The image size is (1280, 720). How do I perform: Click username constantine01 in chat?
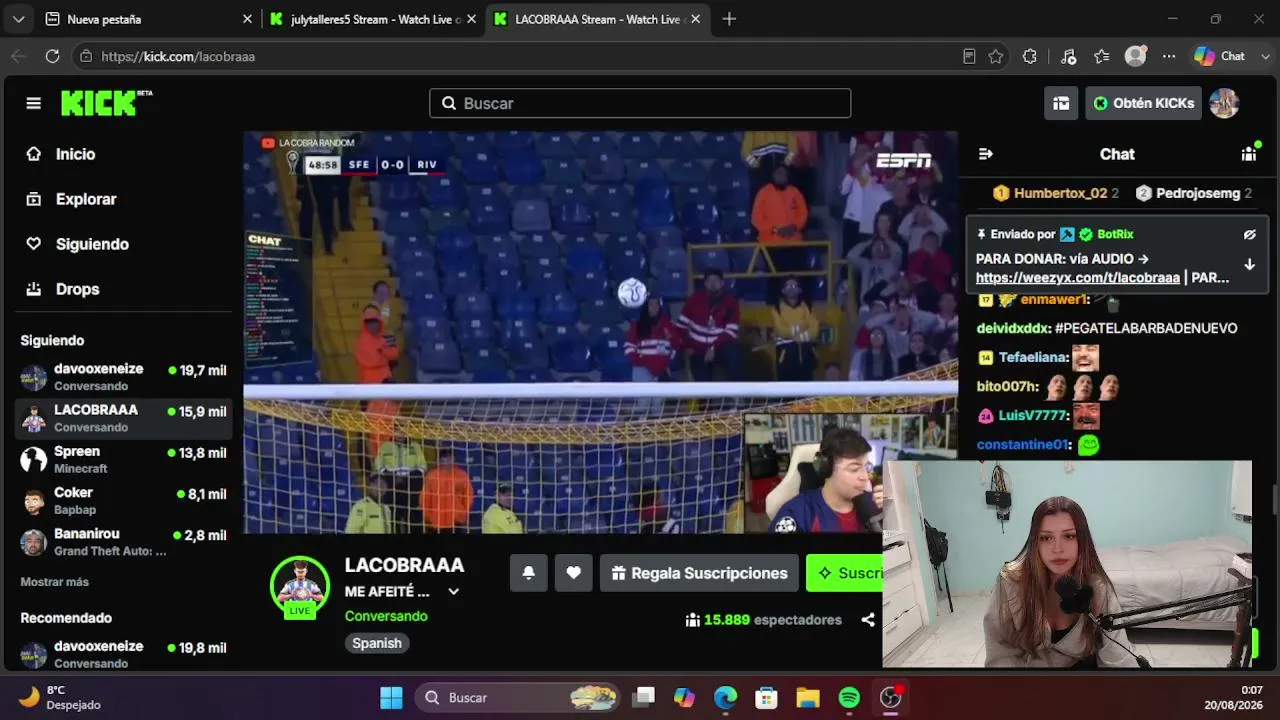click(x=1023, y=444)
